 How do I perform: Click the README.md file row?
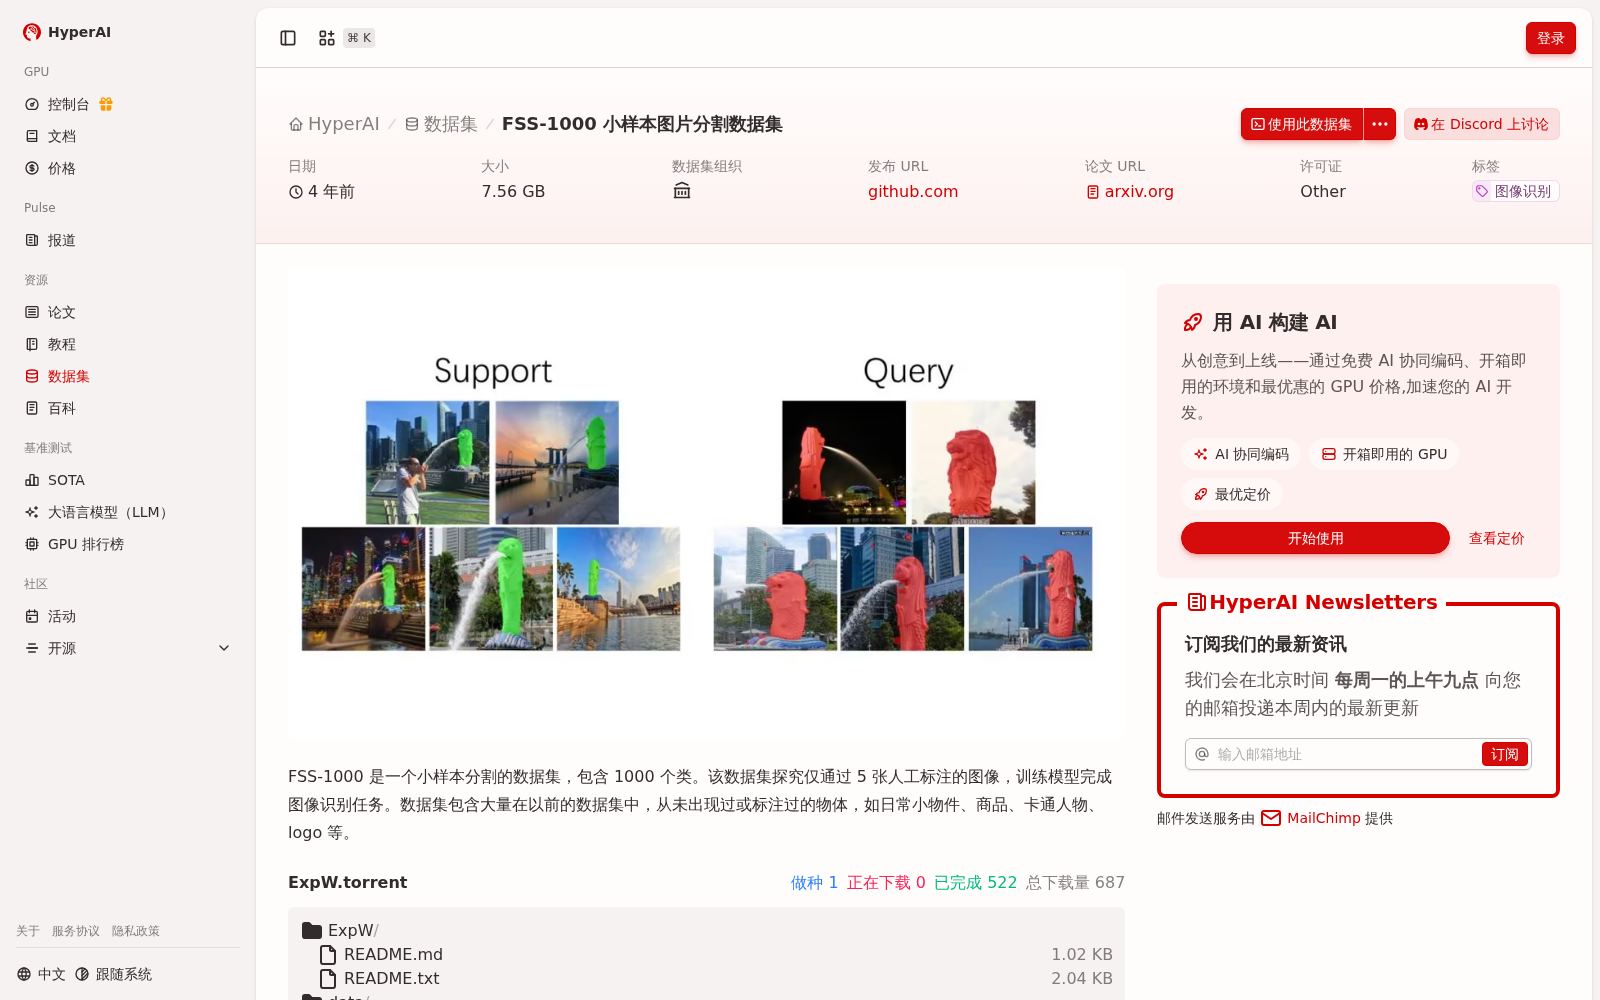click(x=706, y=954)
